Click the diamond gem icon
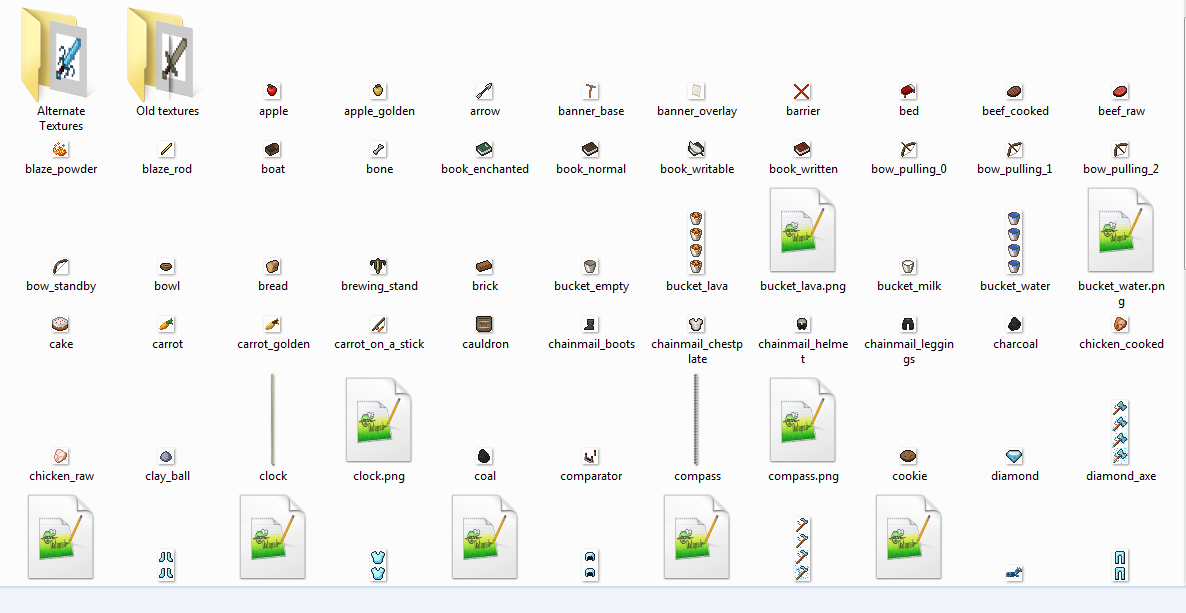Viewport: 1186px width, 613px height. click(x=1014, y=456)
